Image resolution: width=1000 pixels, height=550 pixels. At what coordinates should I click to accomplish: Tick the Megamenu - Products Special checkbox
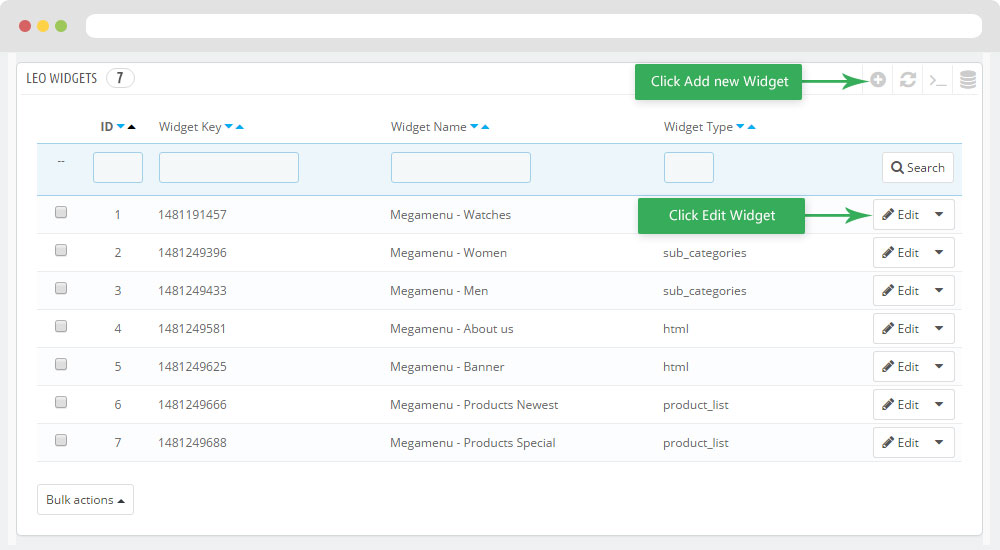(x=61, y=440)
